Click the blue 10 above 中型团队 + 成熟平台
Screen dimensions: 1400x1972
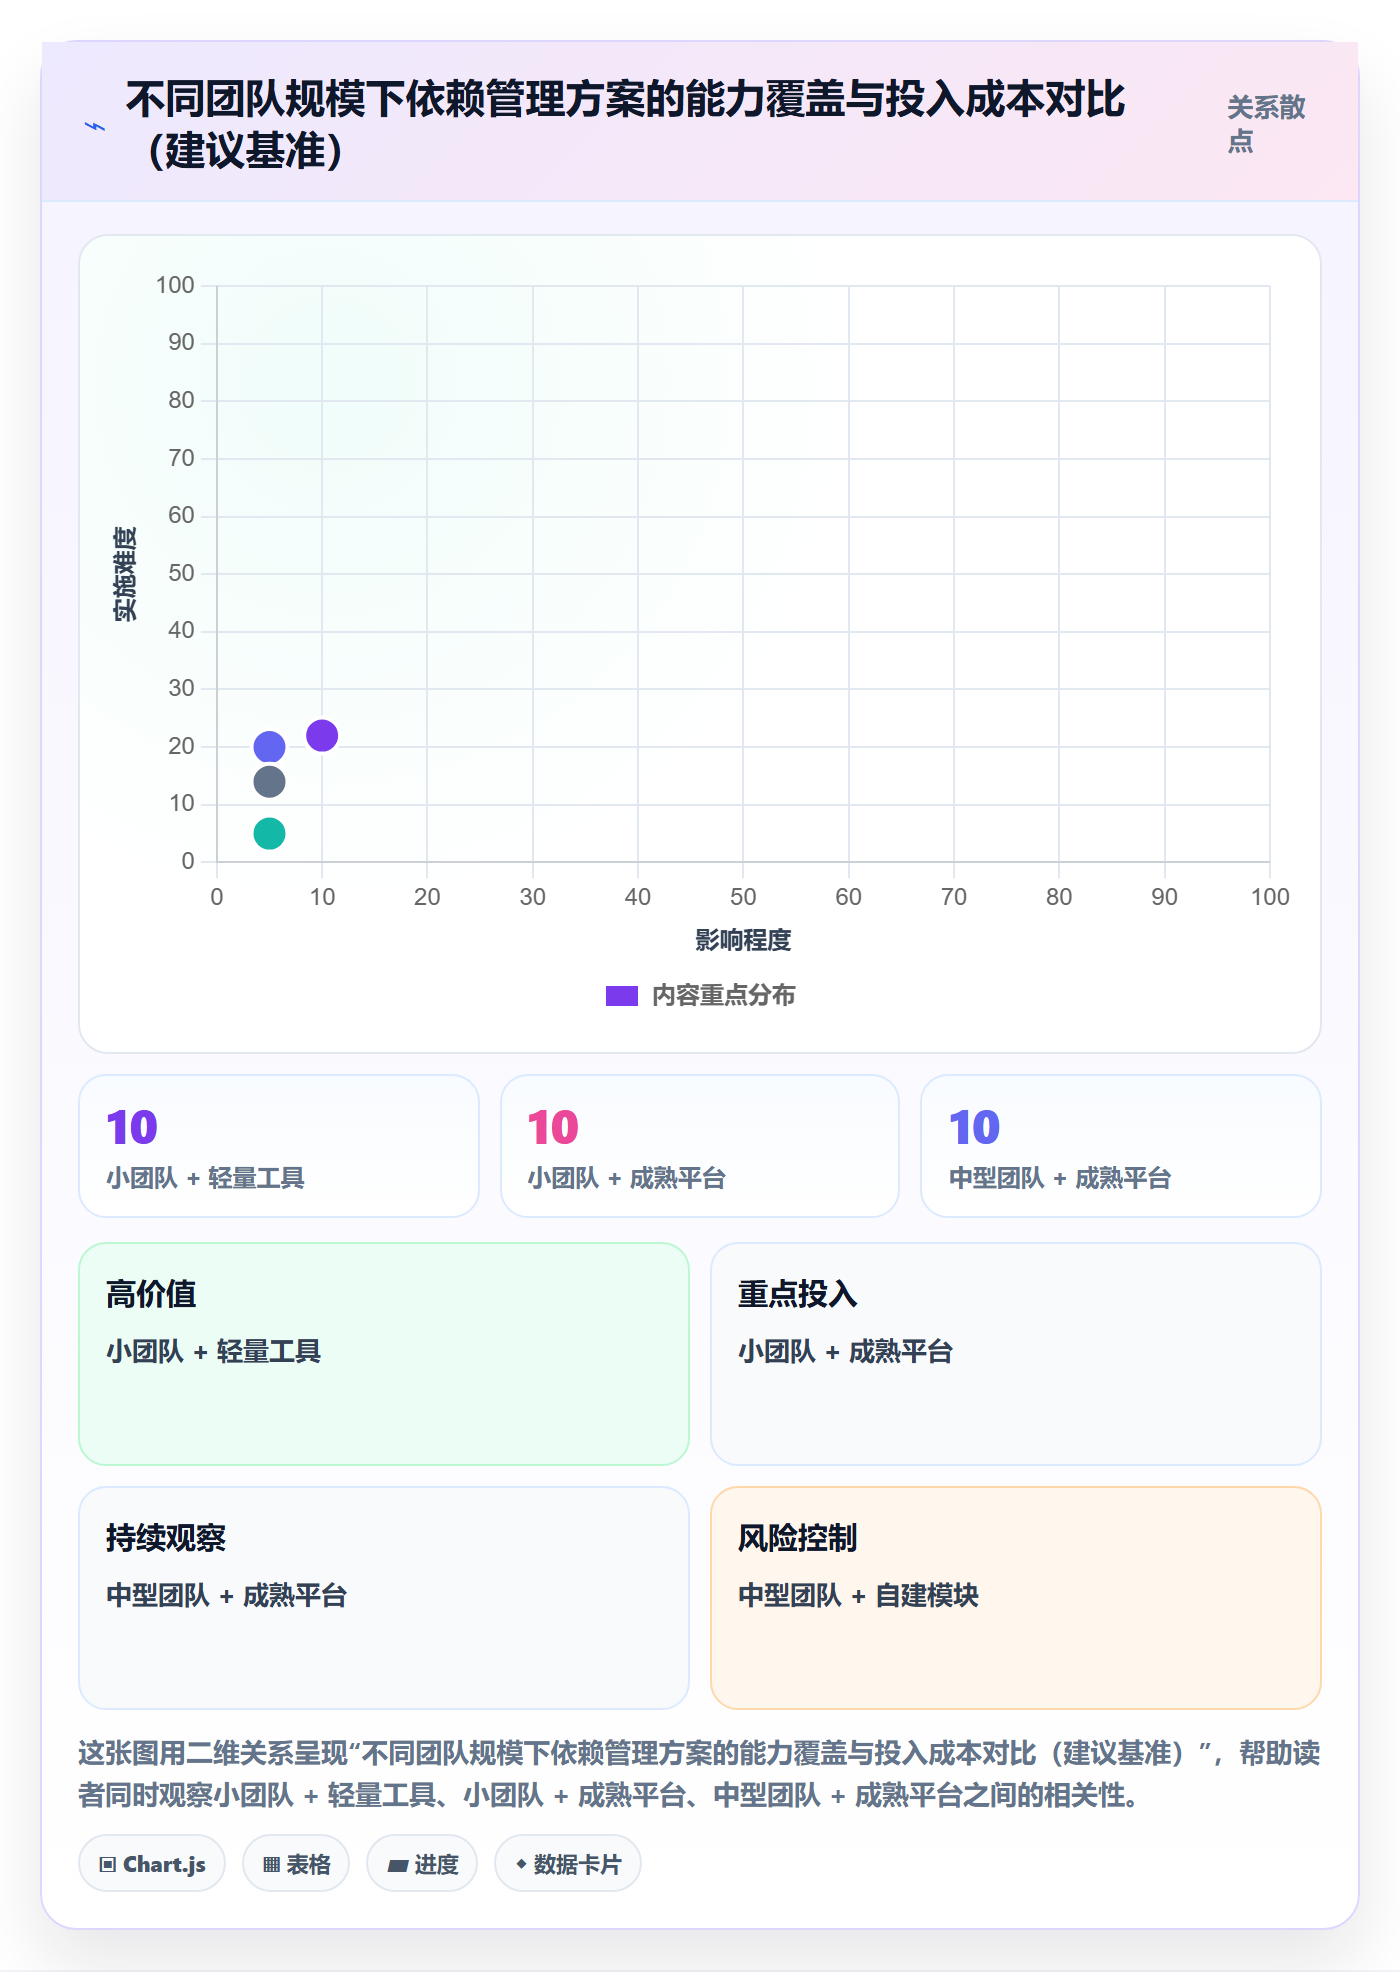tap(974, 1128)
